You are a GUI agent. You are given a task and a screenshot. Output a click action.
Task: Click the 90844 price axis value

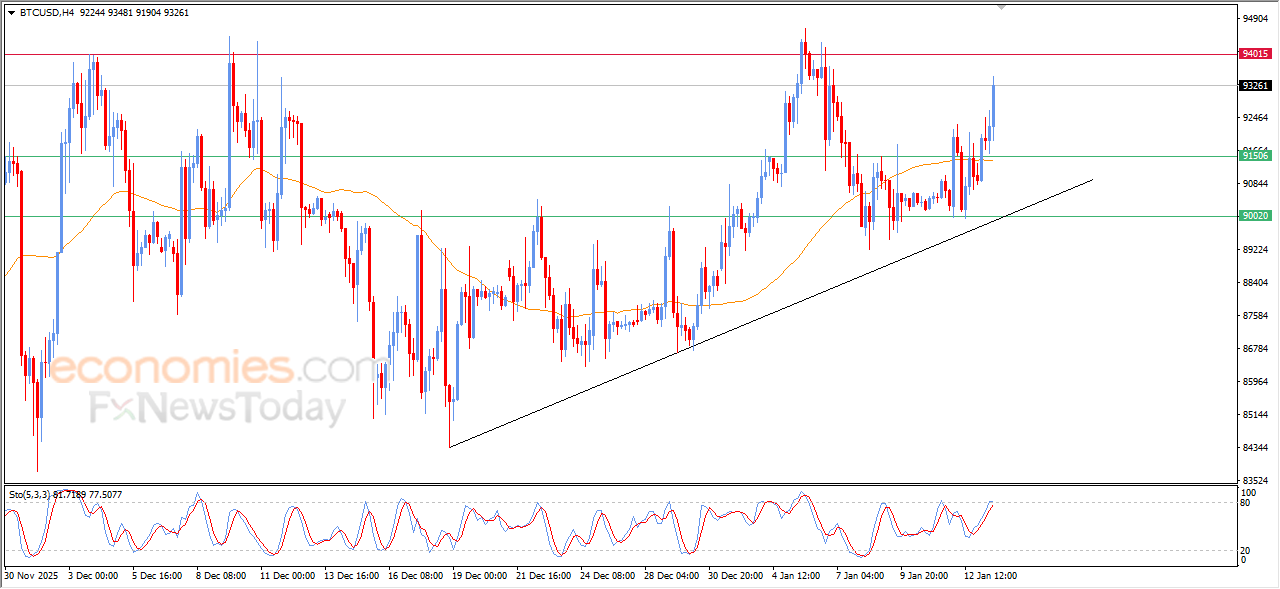(x=1255, y=184)
